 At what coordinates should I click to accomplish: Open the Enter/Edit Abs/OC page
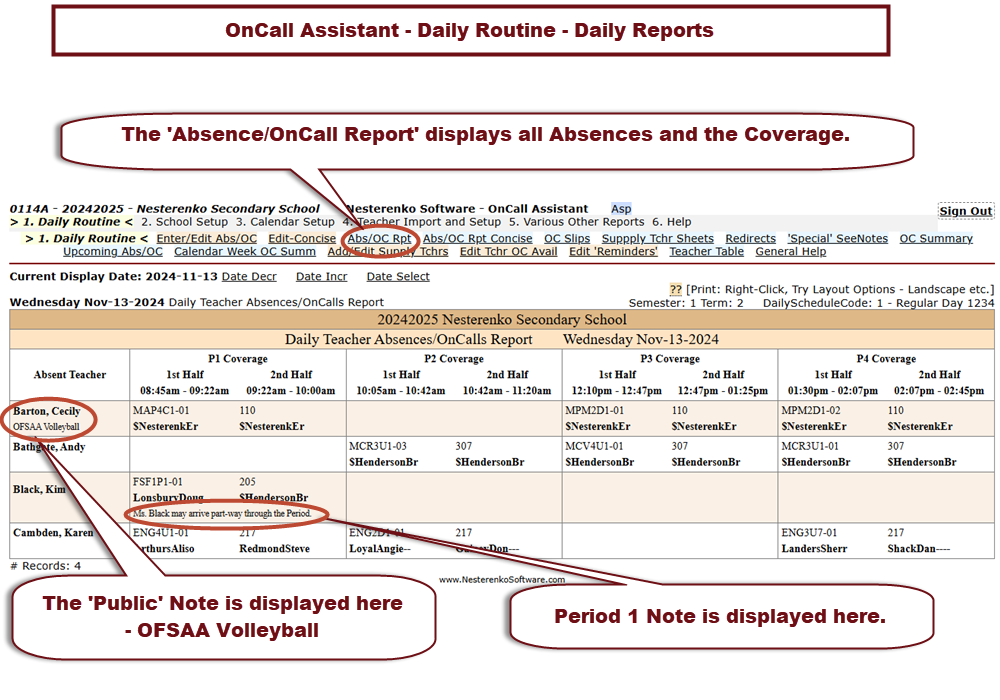tap(207, 239)
